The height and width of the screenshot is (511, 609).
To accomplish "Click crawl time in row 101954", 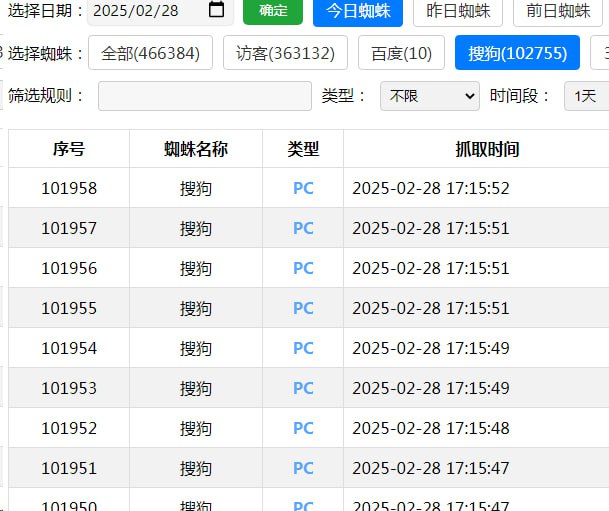I will tap(431, 348).
